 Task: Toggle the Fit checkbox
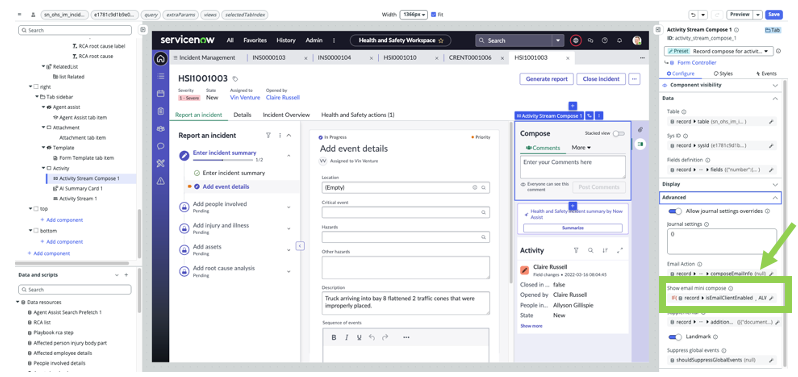(x=433, y=15)
